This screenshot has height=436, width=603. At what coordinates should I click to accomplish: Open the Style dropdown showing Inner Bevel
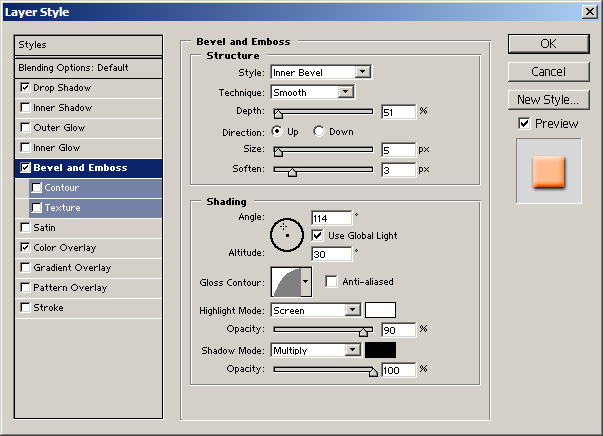[x=321, y=72]
